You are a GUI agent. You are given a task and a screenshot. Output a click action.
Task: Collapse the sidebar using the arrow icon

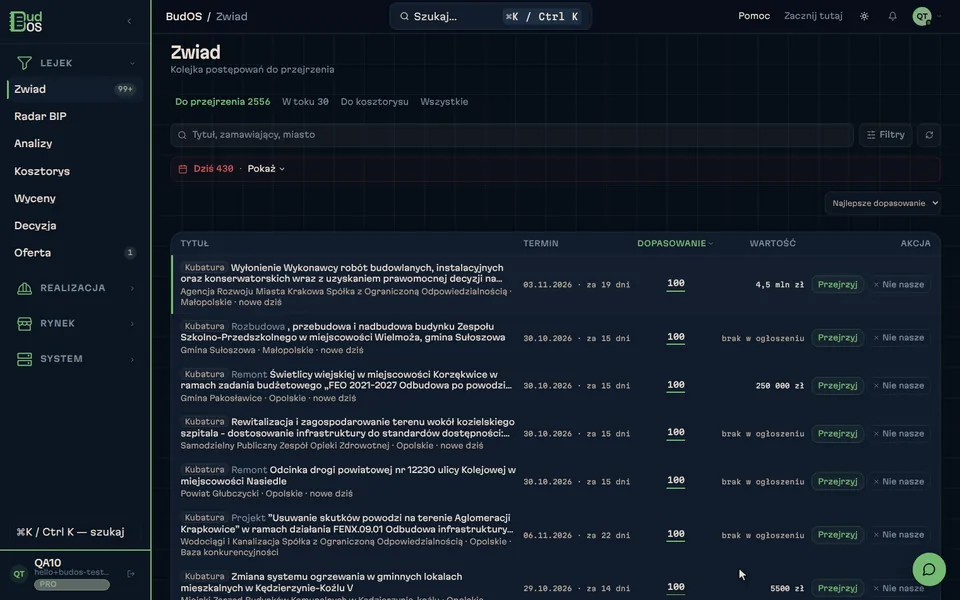pos(129,21)
